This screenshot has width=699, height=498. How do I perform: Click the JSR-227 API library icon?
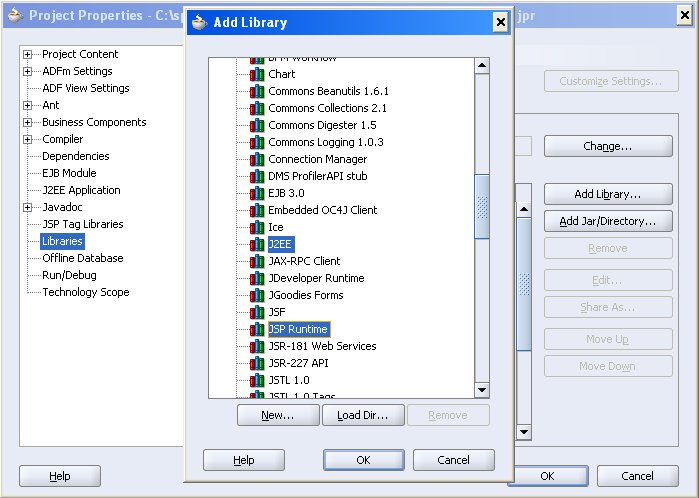coord(257,363)
